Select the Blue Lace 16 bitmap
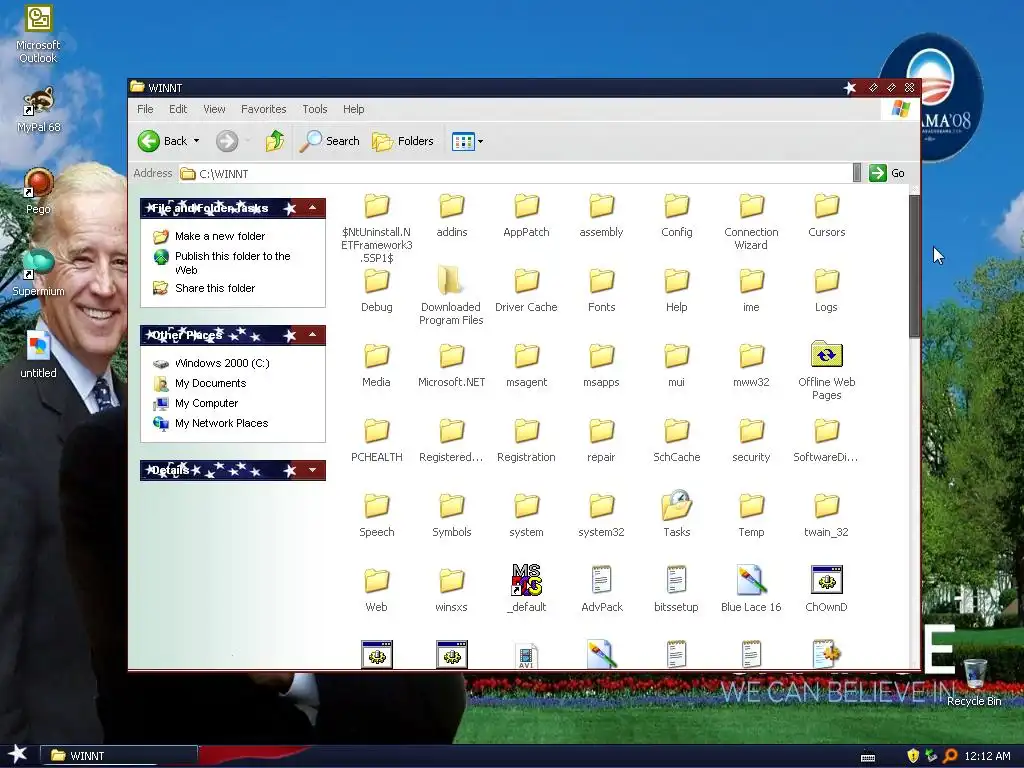 point(751,588)
